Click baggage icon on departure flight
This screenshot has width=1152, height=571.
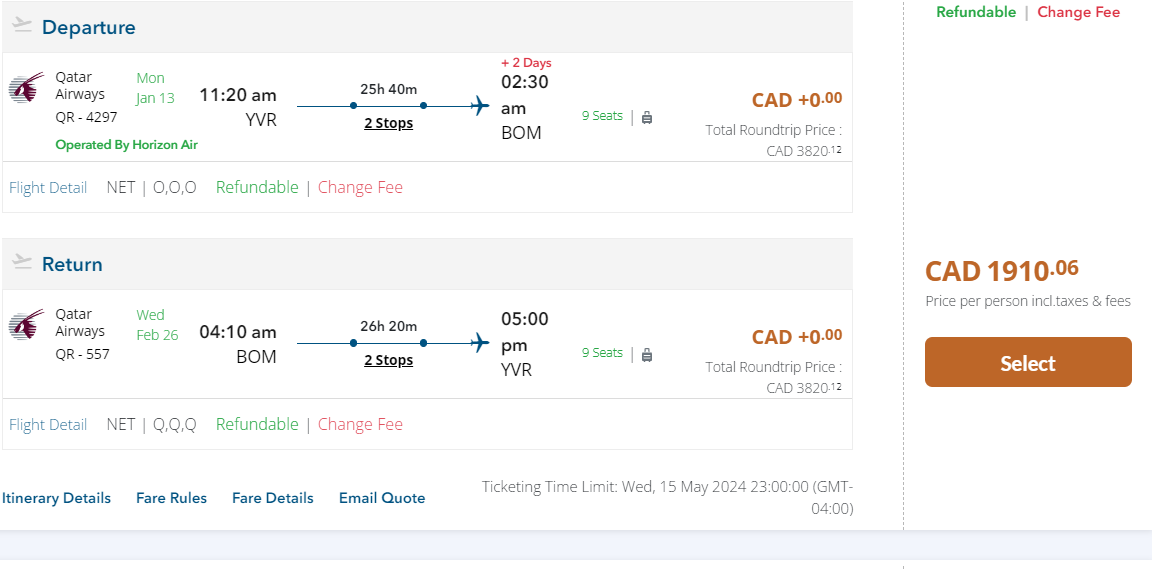click(647, 117)
